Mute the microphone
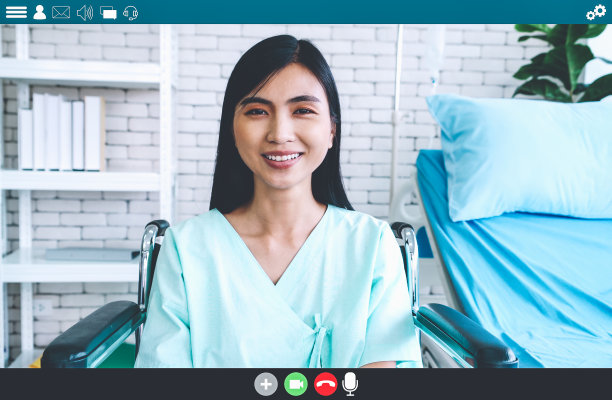Viewport: 612px width, 400px height. coord(350,384)
